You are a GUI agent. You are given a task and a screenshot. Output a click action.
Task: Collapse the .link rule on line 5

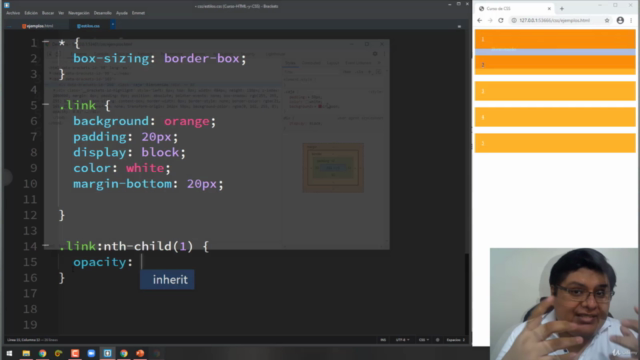46,104
